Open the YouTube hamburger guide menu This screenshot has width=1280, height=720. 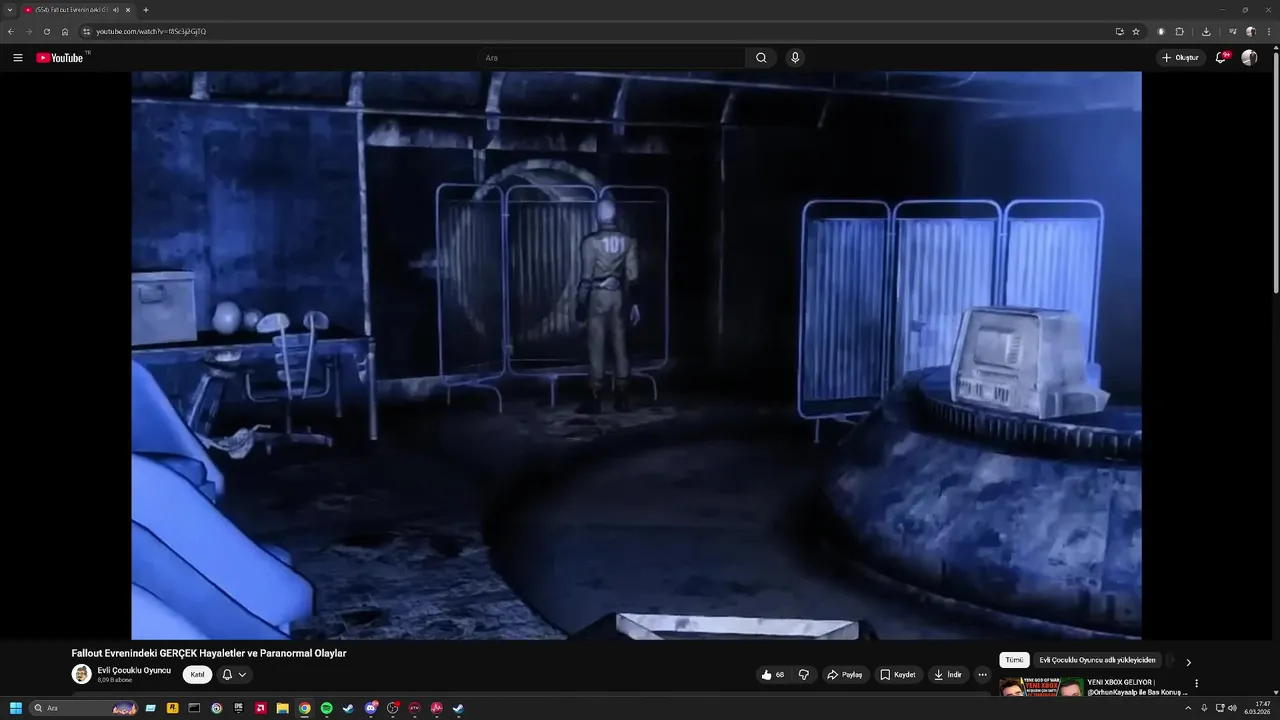[x=17, y=58]
